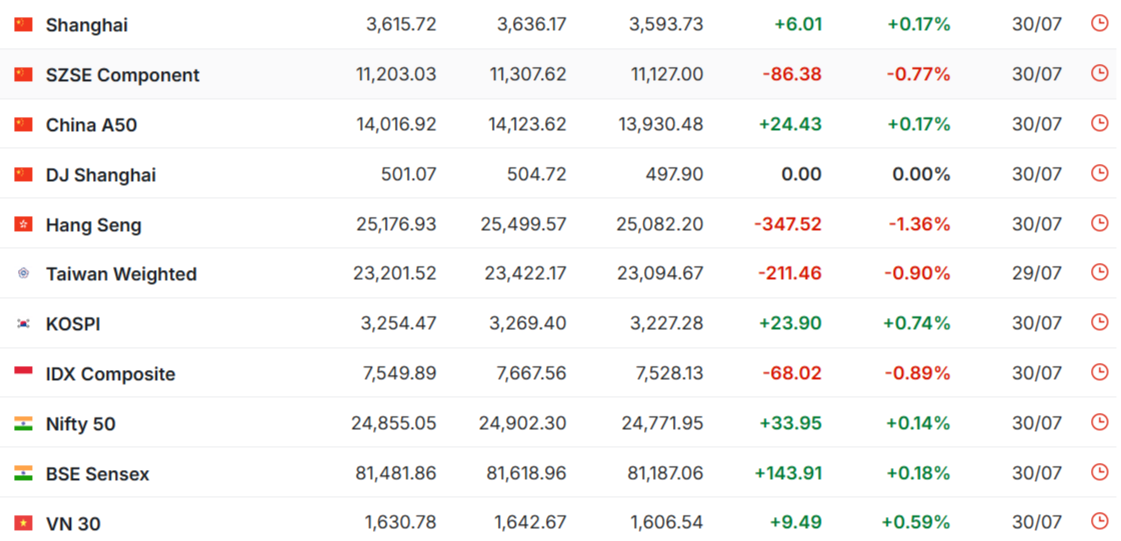1121x541 pixels.
Task: Click the India flag beside Nifty 50
Action: click(x=24, y=424)
